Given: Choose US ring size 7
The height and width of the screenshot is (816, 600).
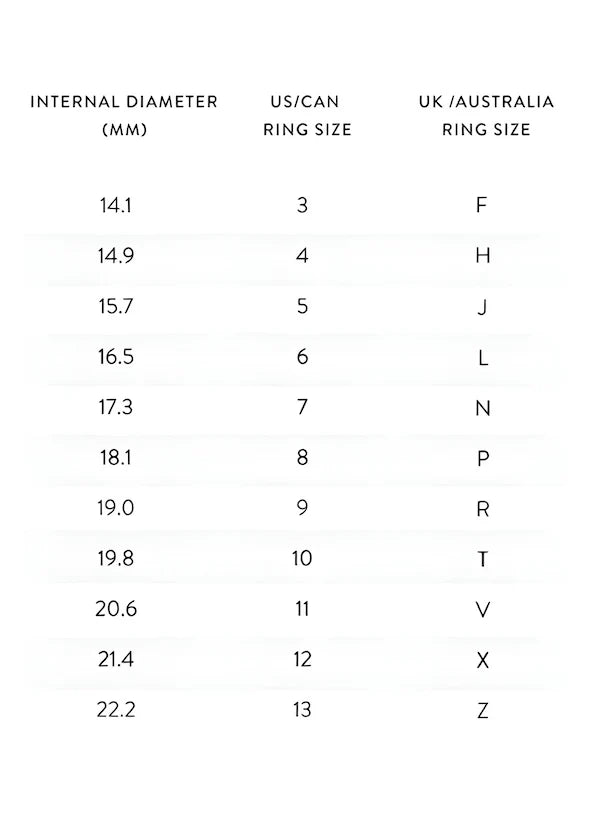Looking at the screenshot, I should tap(302, 407).
